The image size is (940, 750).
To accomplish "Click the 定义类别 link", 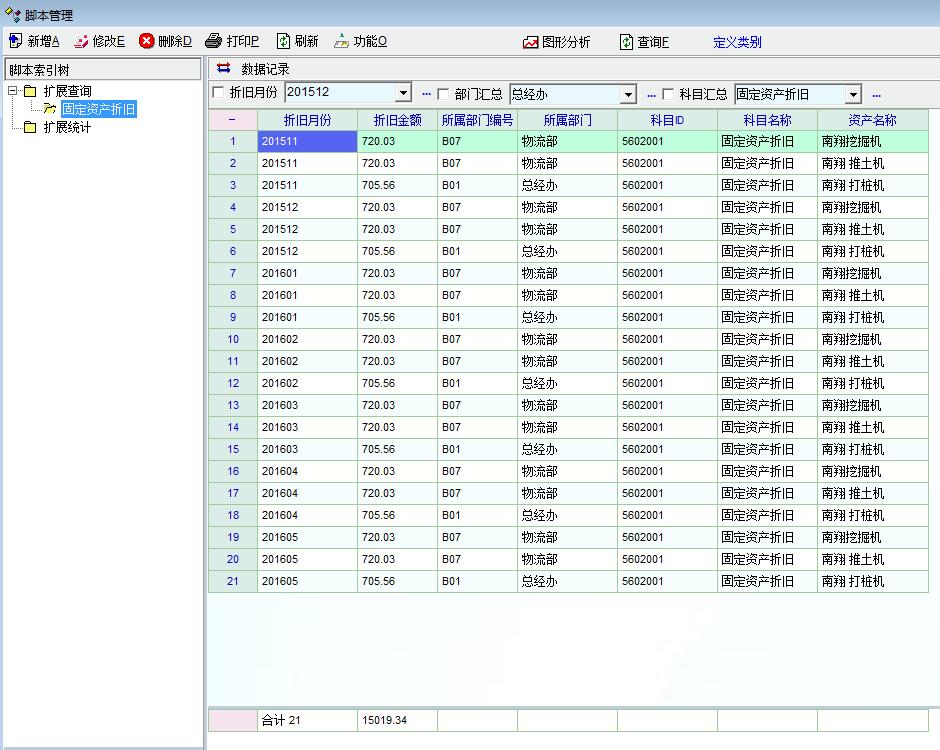I will pos(737,42).
